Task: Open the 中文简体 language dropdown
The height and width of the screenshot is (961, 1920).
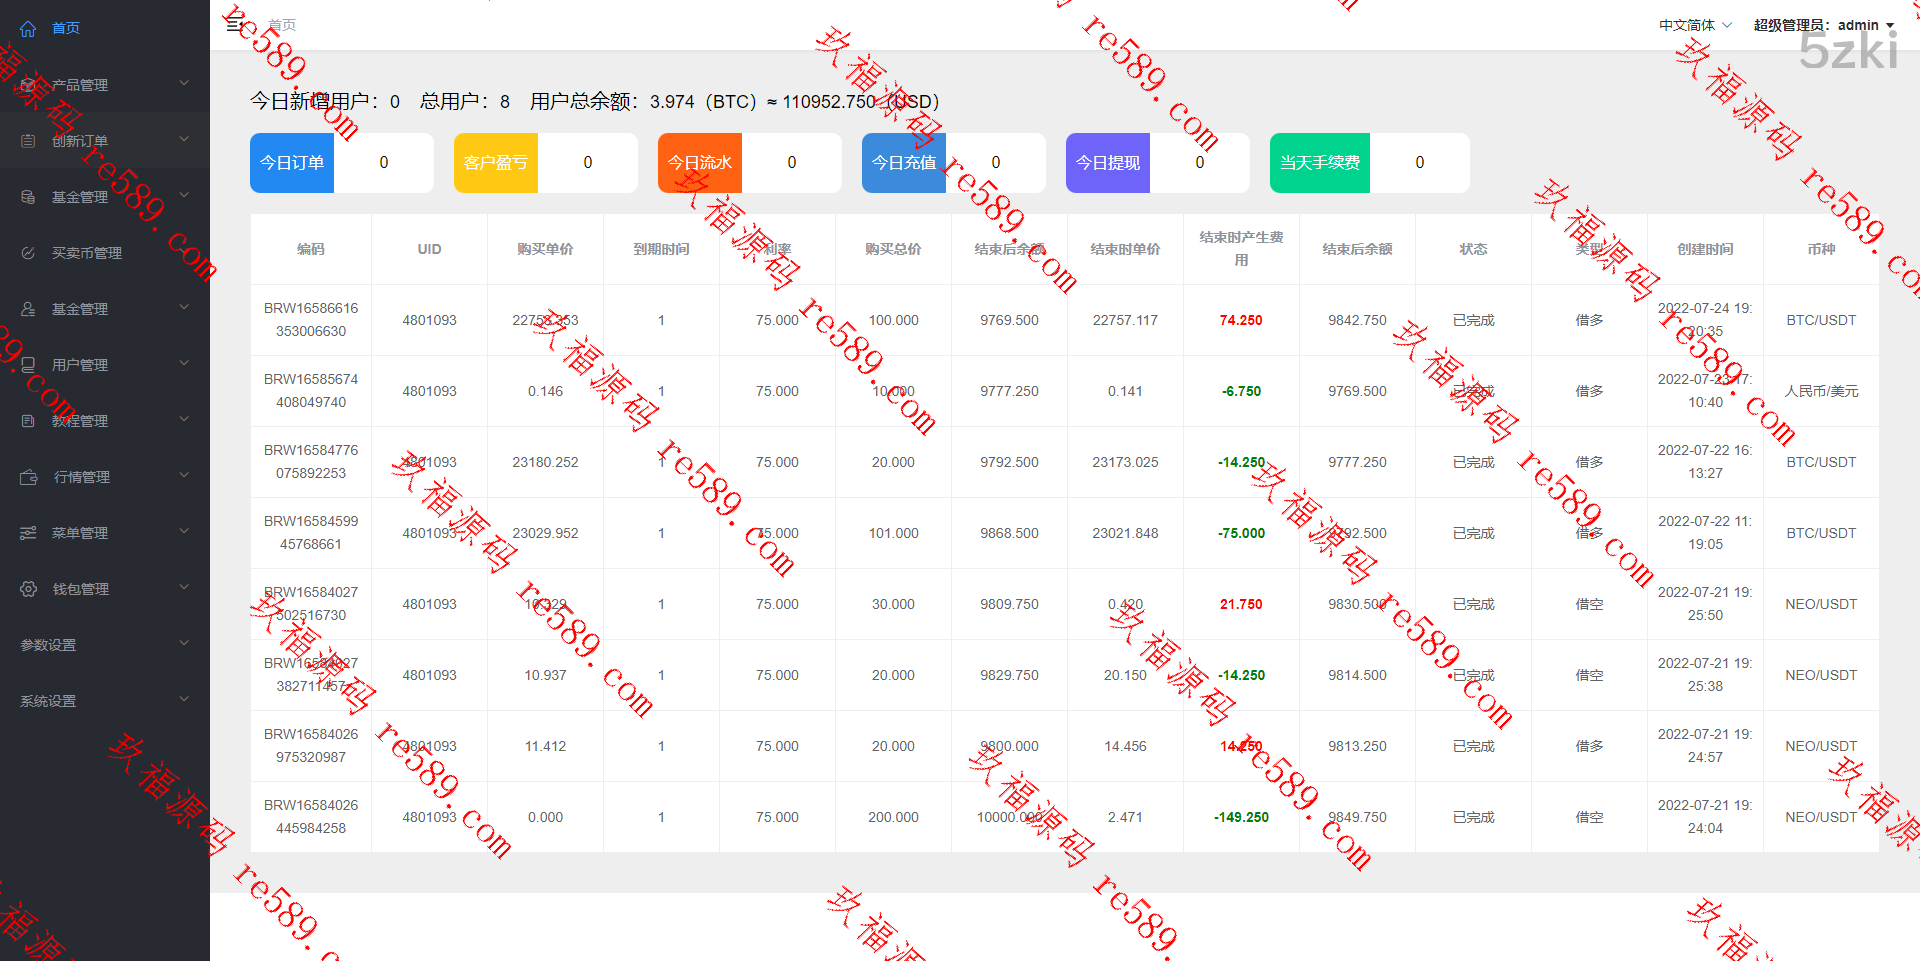Action: coord(1695,25)
